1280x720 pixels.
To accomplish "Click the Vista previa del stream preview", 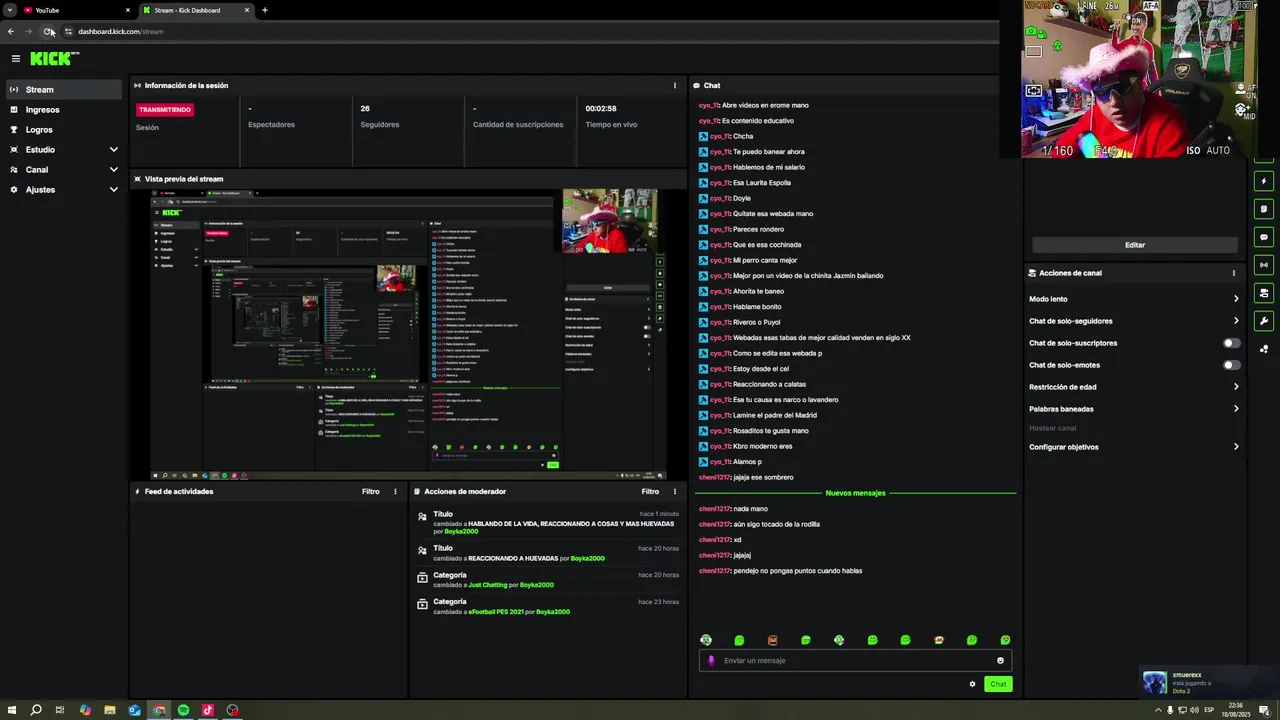I will coord(409,334).
